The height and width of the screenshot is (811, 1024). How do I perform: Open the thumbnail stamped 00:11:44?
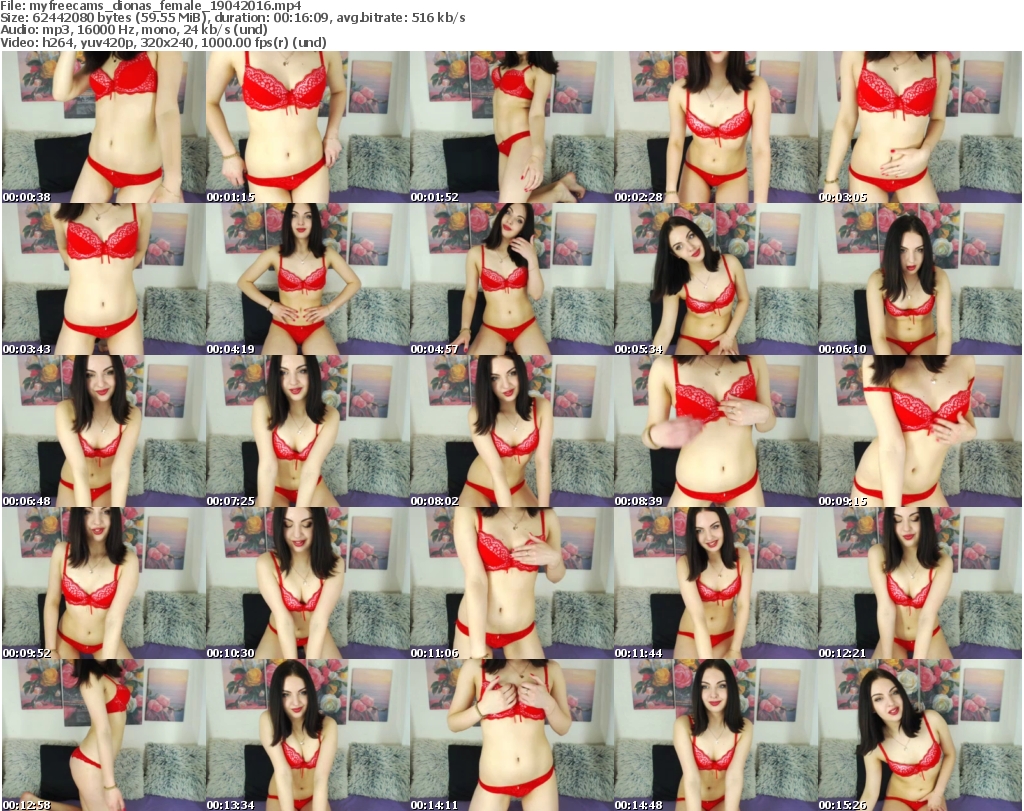tap(715, 584)
